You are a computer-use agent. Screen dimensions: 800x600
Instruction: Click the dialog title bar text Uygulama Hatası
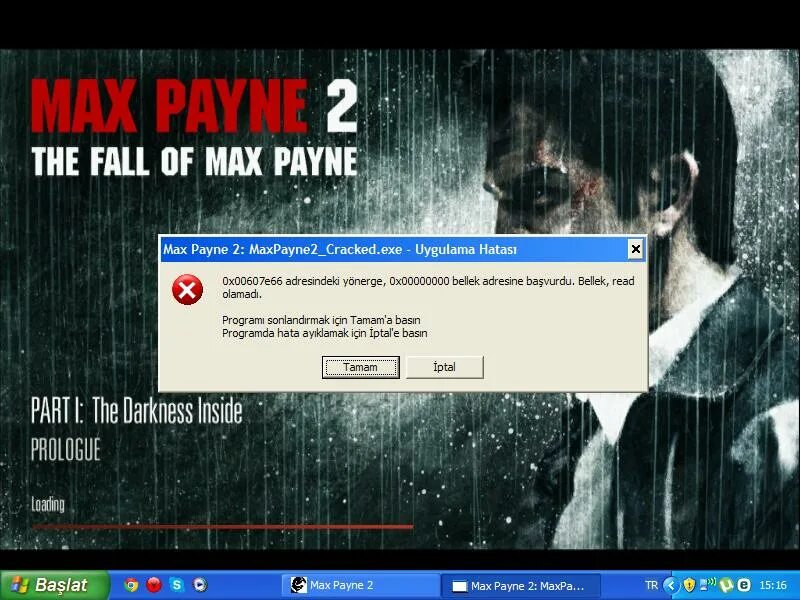466,249
